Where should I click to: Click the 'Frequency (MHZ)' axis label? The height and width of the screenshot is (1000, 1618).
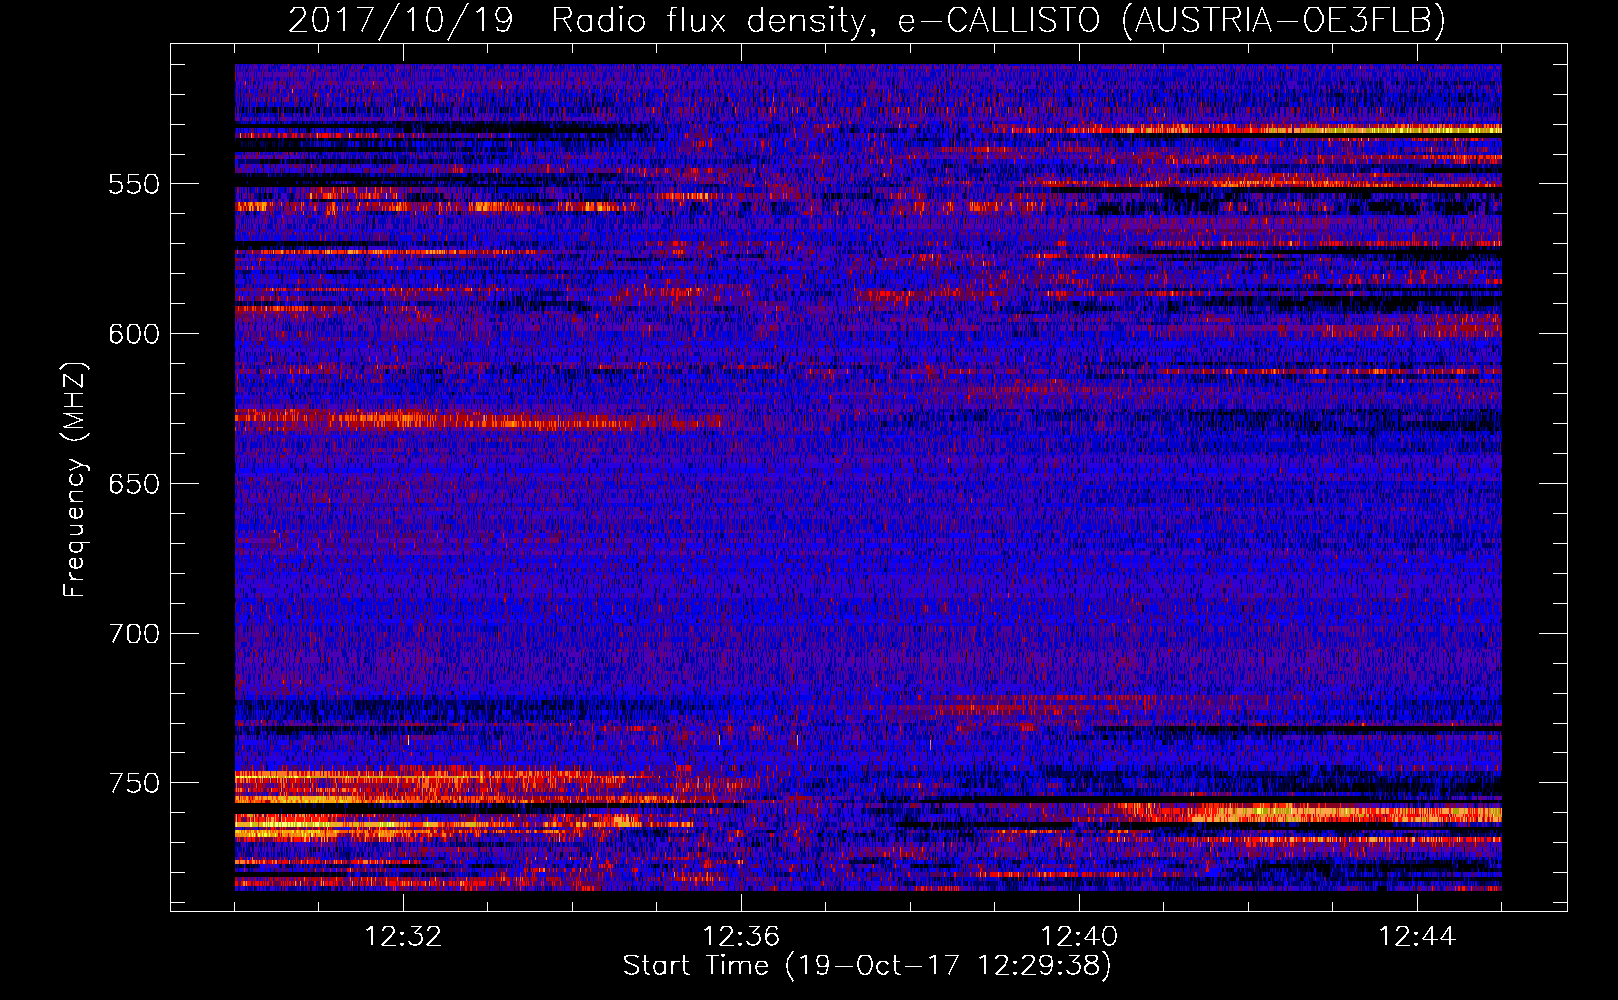tap(75, 479)
